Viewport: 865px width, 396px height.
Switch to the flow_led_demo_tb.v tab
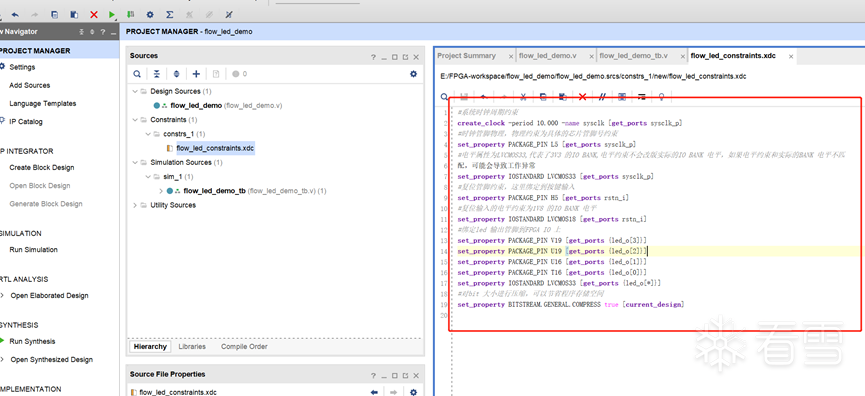tap(633, 56)
